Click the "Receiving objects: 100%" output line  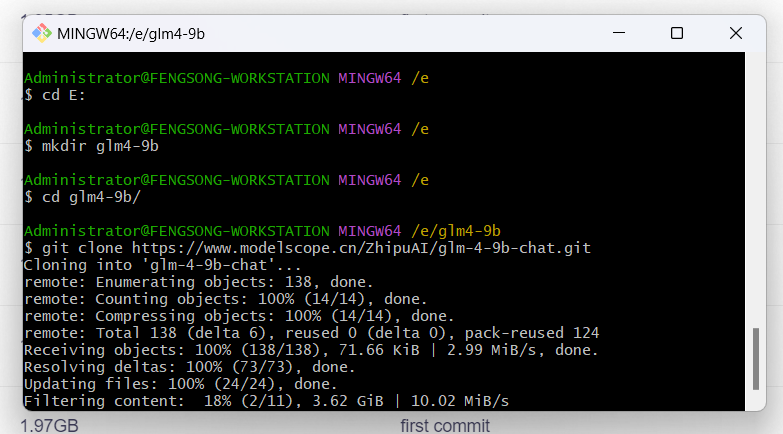point(310,350)
